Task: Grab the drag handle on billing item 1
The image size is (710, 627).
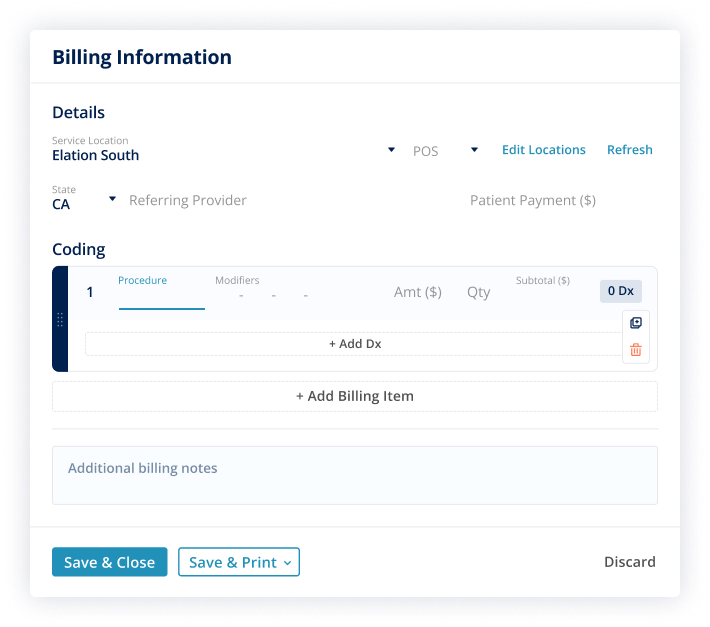Action: pos(60,320)
